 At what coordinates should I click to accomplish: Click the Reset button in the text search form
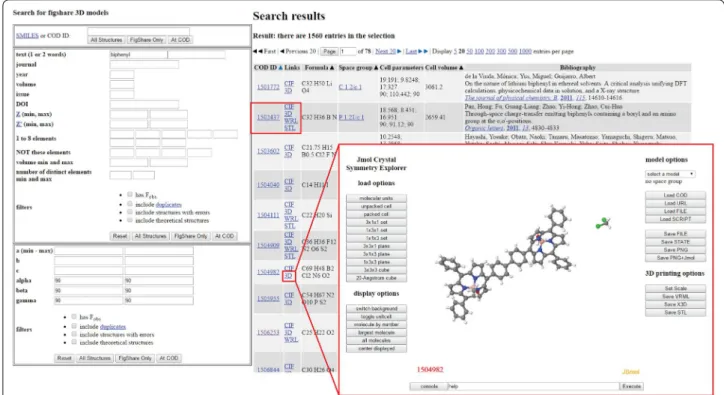point(120,236)
